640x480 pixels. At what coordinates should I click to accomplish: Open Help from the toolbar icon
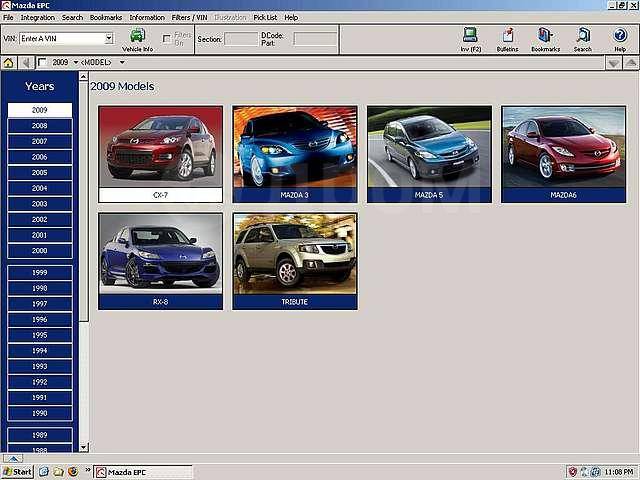pyautogui.click(x=620, y=37)
